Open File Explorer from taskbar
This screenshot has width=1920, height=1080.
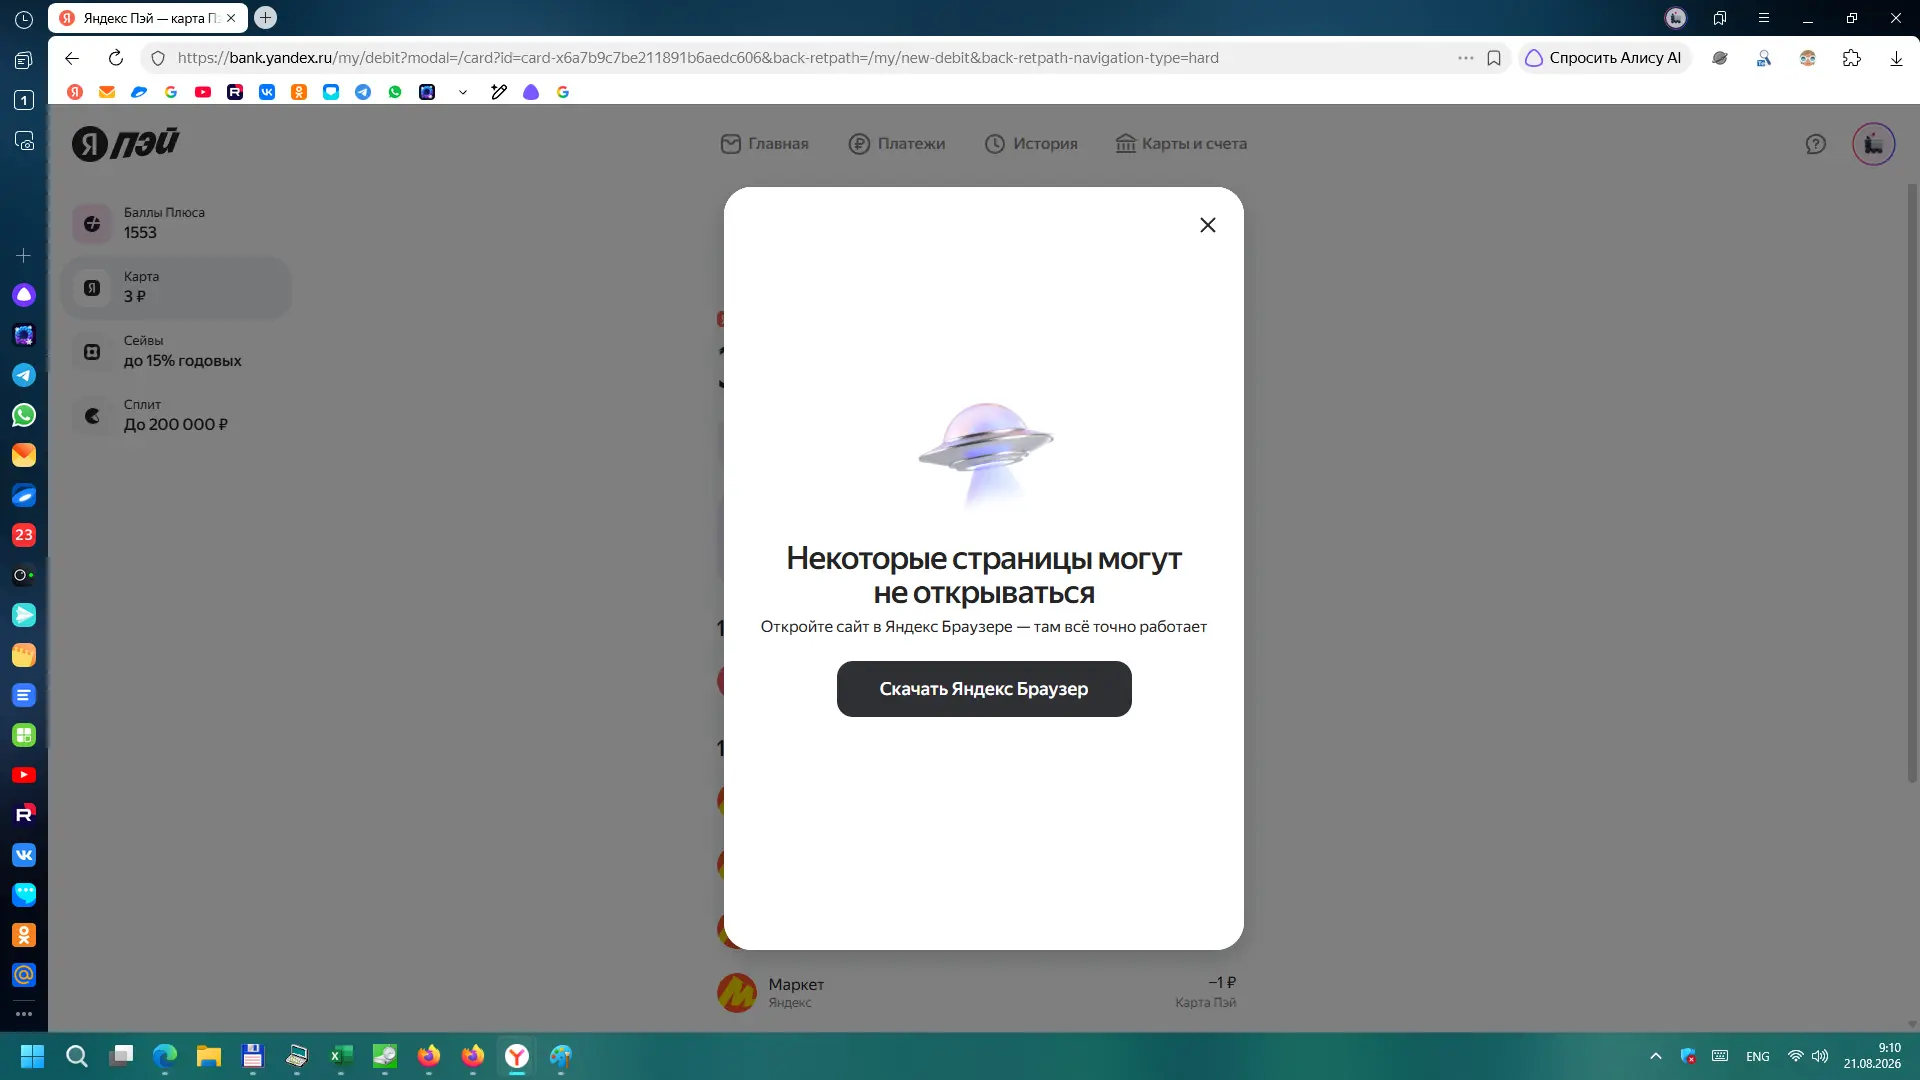[209, 1056]
